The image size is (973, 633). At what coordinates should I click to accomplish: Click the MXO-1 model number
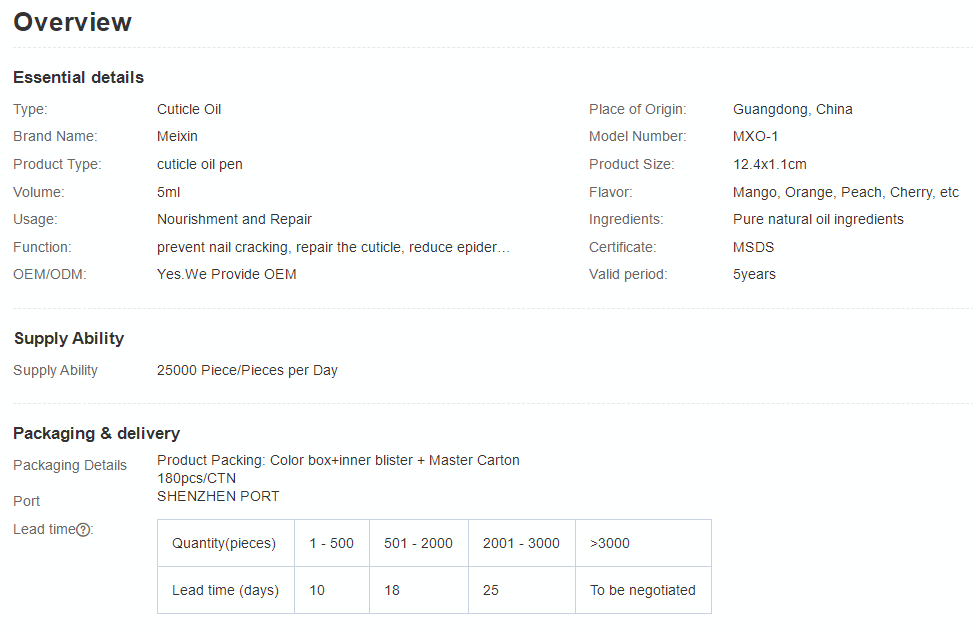pos(755,137)
